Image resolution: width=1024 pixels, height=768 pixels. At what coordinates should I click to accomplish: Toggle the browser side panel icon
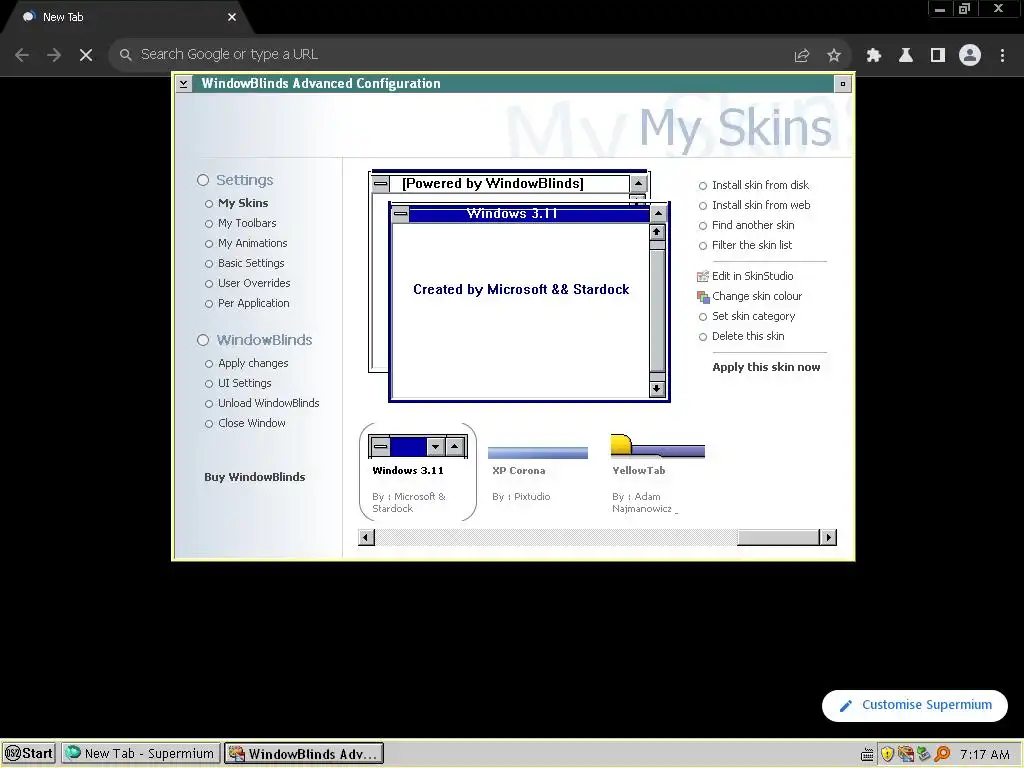click(x=937, y=56)
